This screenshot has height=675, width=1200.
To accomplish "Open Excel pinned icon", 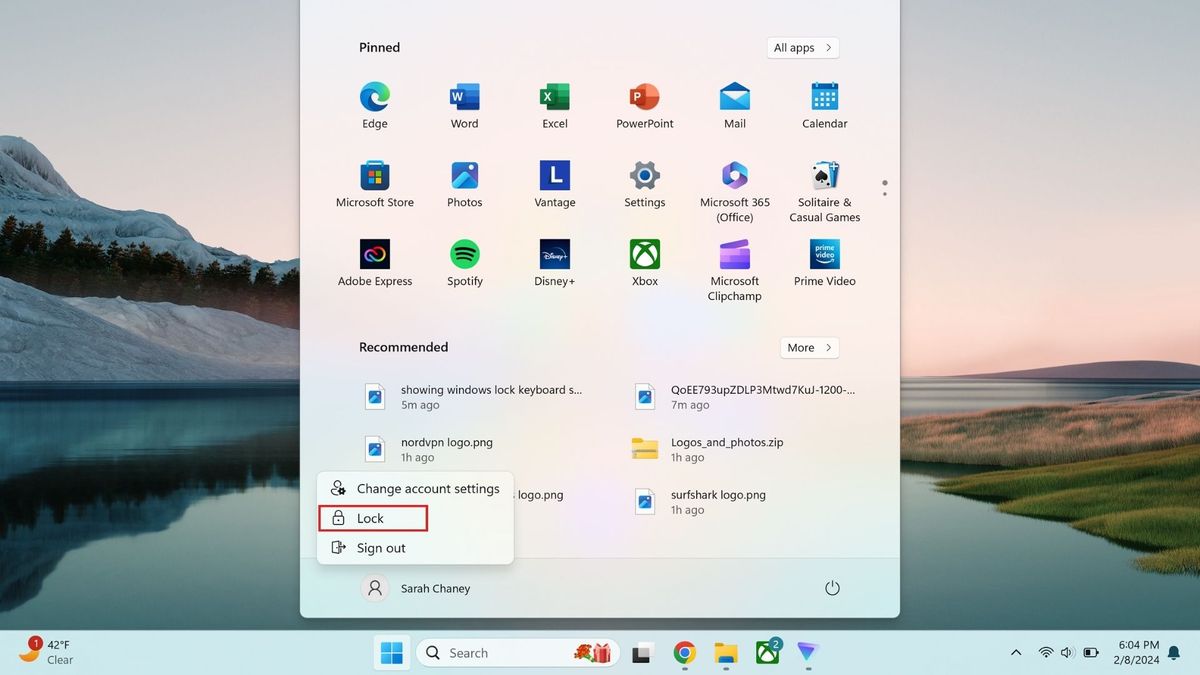I will click(x=554, y=100).
